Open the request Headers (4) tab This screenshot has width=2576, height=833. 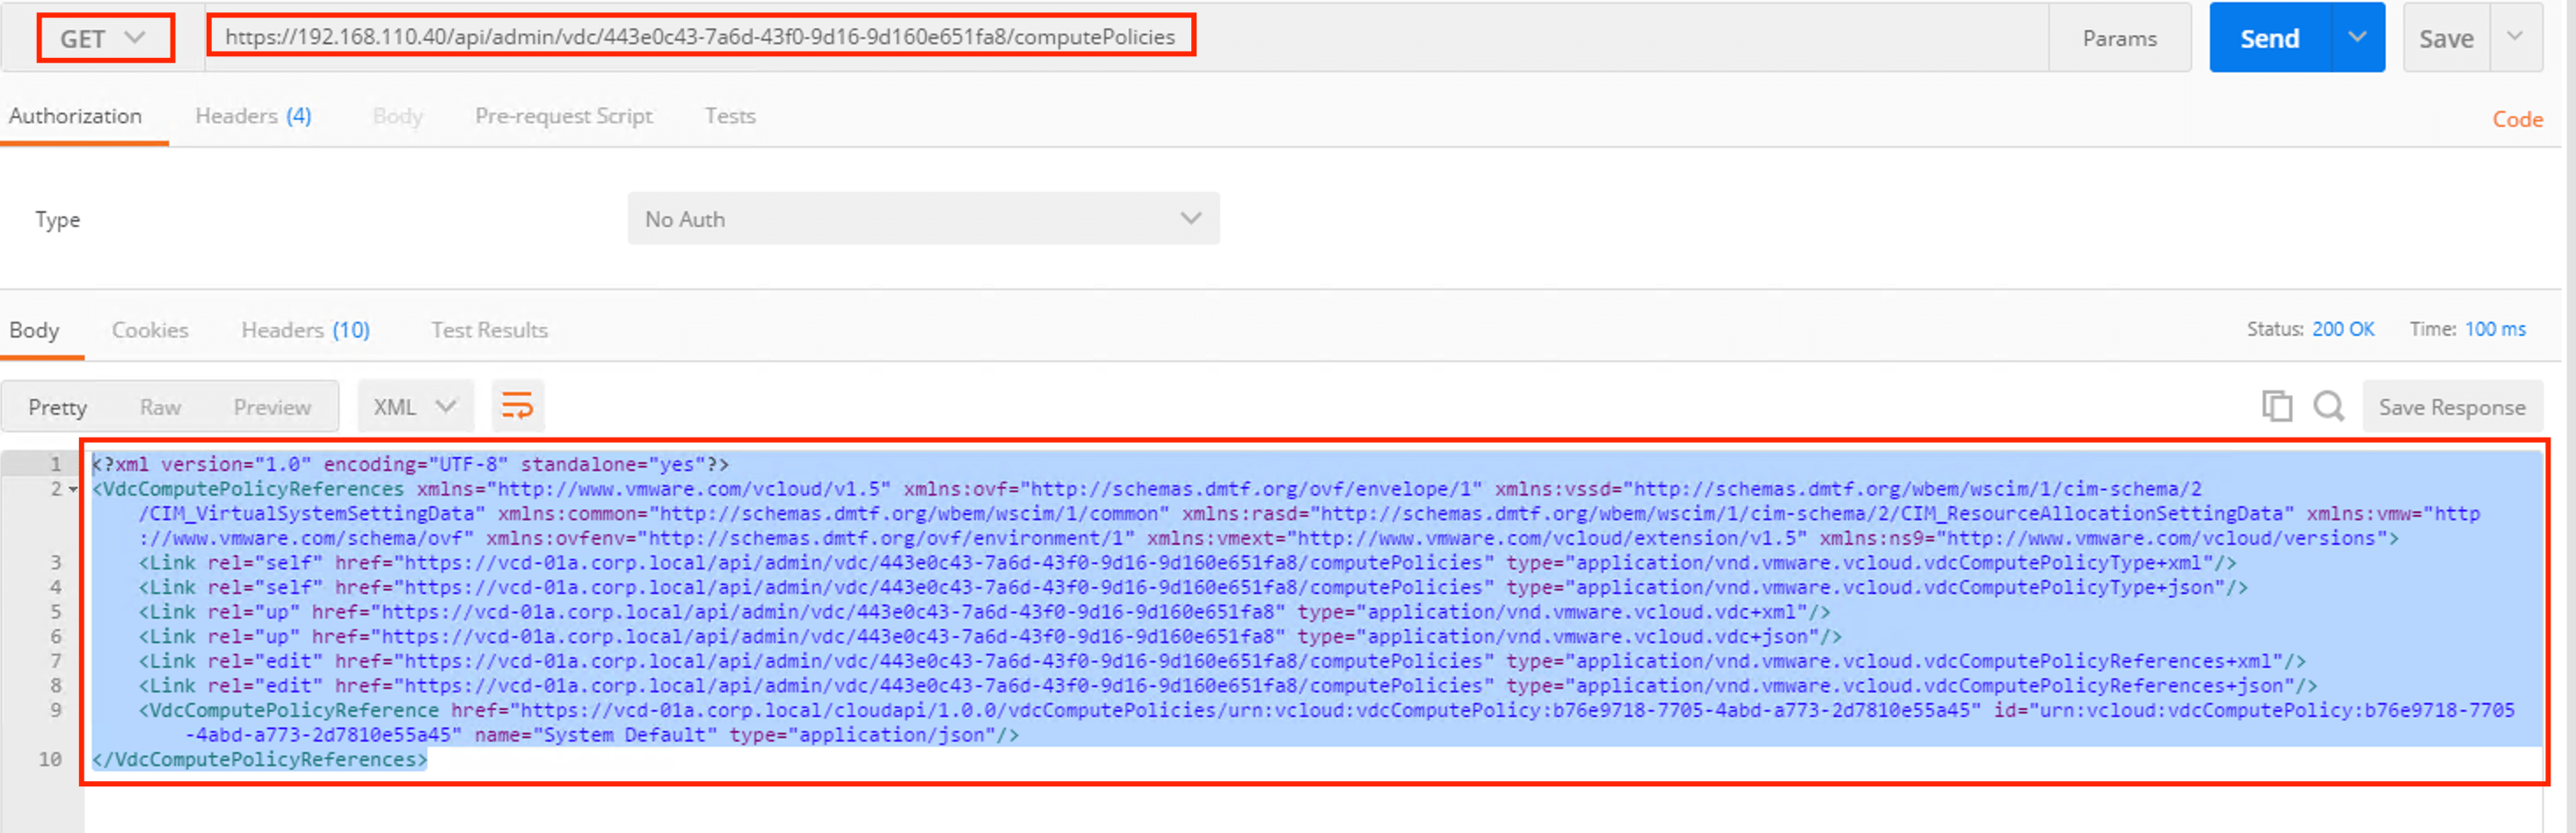click(253, 116)
